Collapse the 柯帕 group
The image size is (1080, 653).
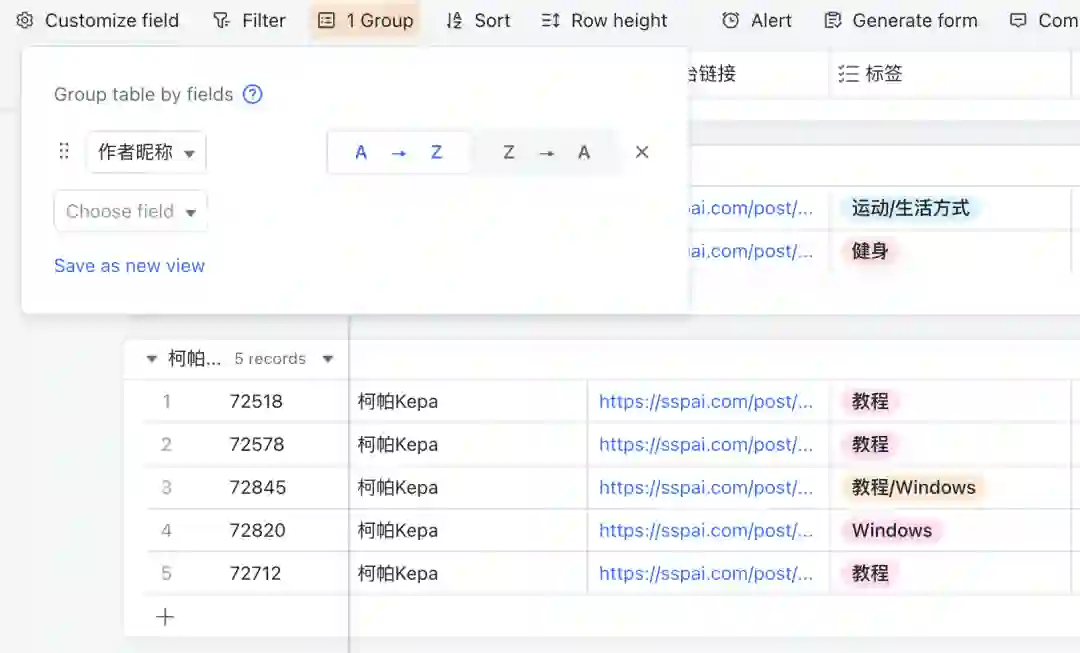click(152, 358)
